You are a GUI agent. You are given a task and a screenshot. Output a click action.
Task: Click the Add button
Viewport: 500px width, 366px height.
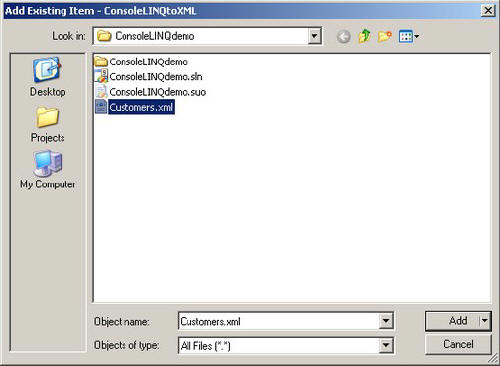[452, 321]
